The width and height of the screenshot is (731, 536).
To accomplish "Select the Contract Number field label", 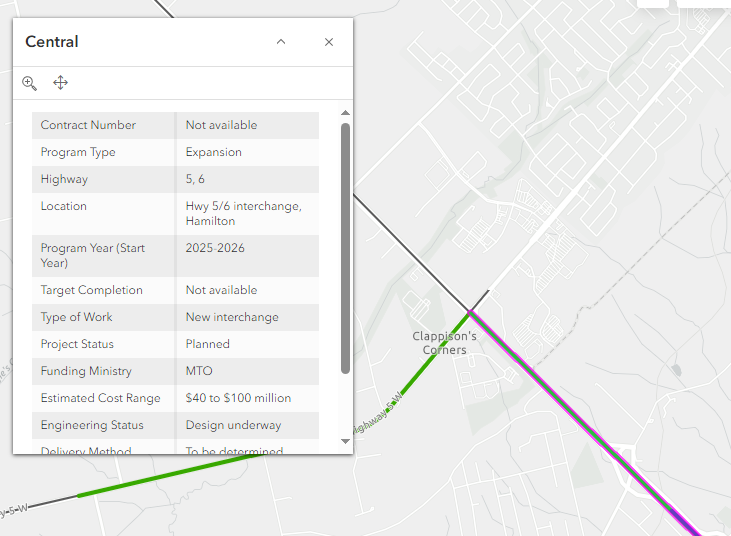I will (x=88, y=125).
